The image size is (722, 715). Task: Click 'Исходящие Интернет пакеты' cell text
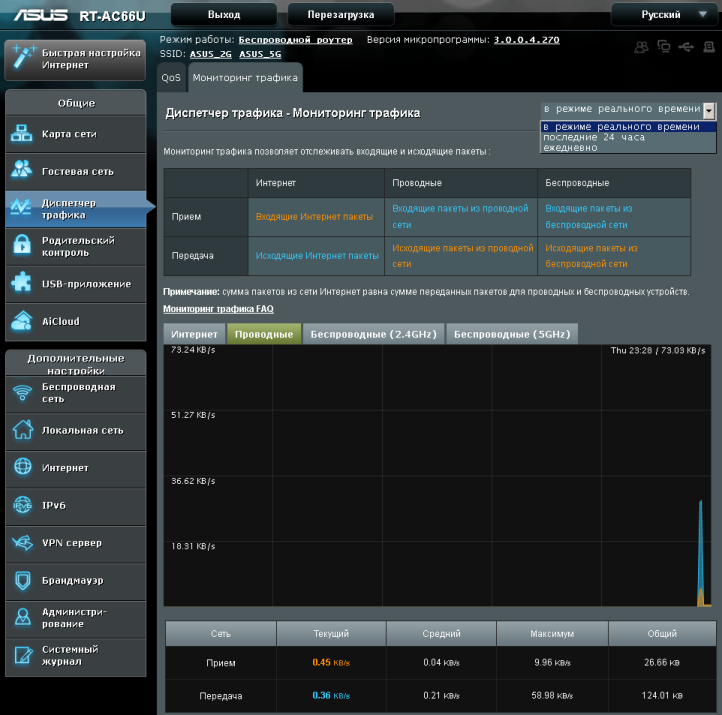point(317,256)
